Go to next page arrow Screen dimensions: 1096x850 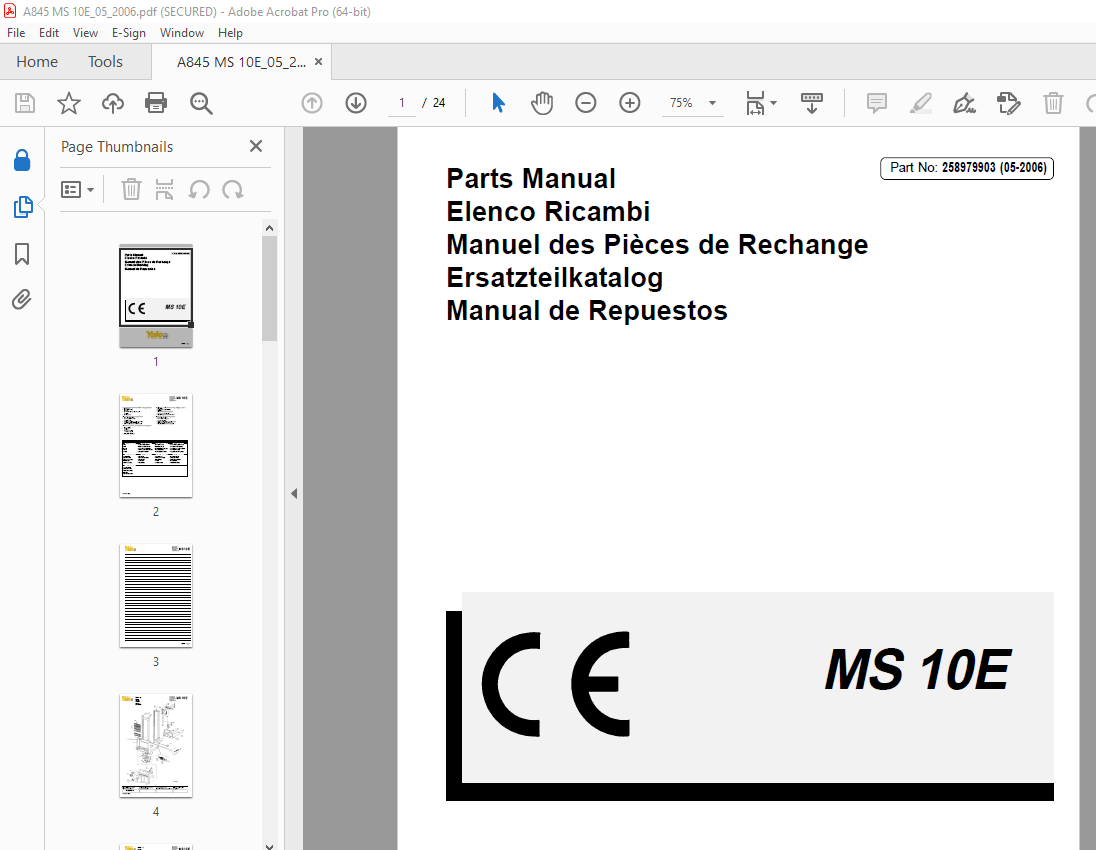(x=356, y=103)
